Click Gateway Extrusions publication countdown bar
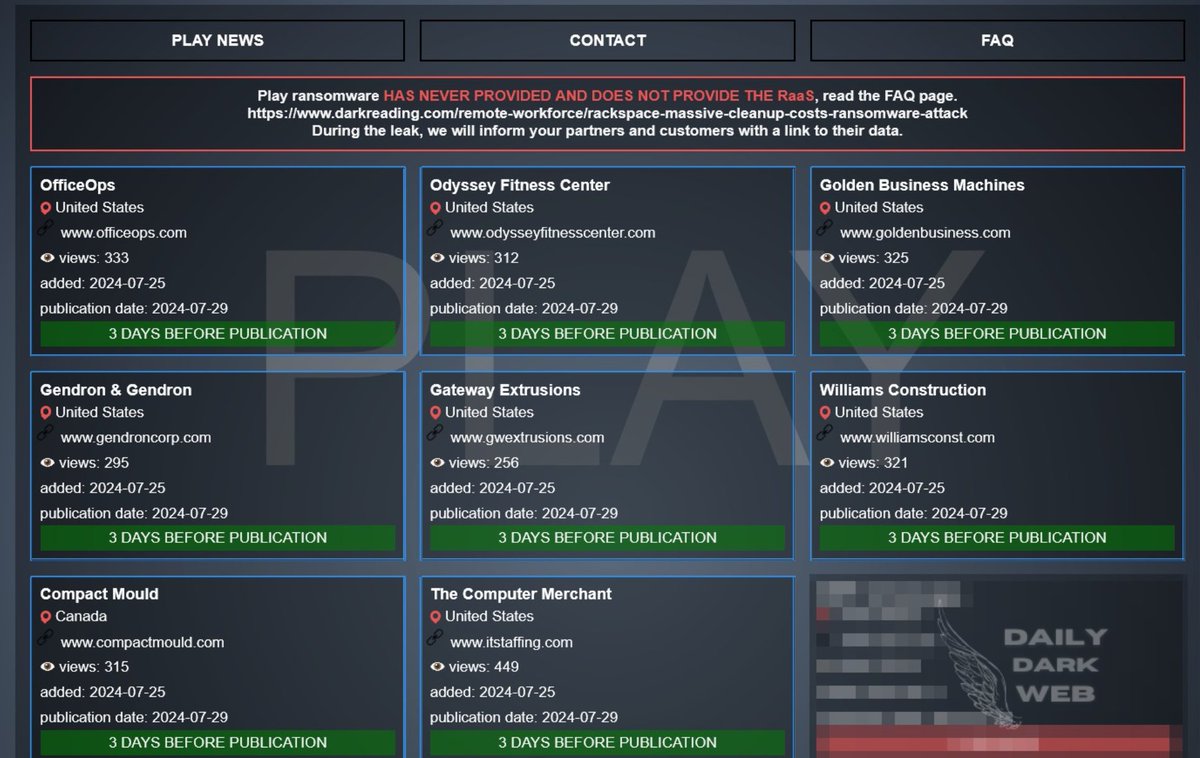 pyautogui.click(x=607, y=538)
